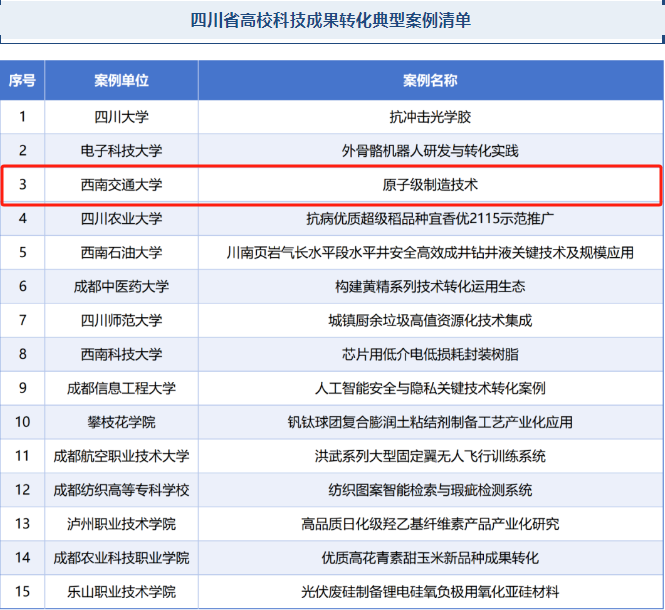The height and width of the screenshot is (610, 665).
Task: Select the 乐山职业技术学院 cell
Action: [121, 592]
